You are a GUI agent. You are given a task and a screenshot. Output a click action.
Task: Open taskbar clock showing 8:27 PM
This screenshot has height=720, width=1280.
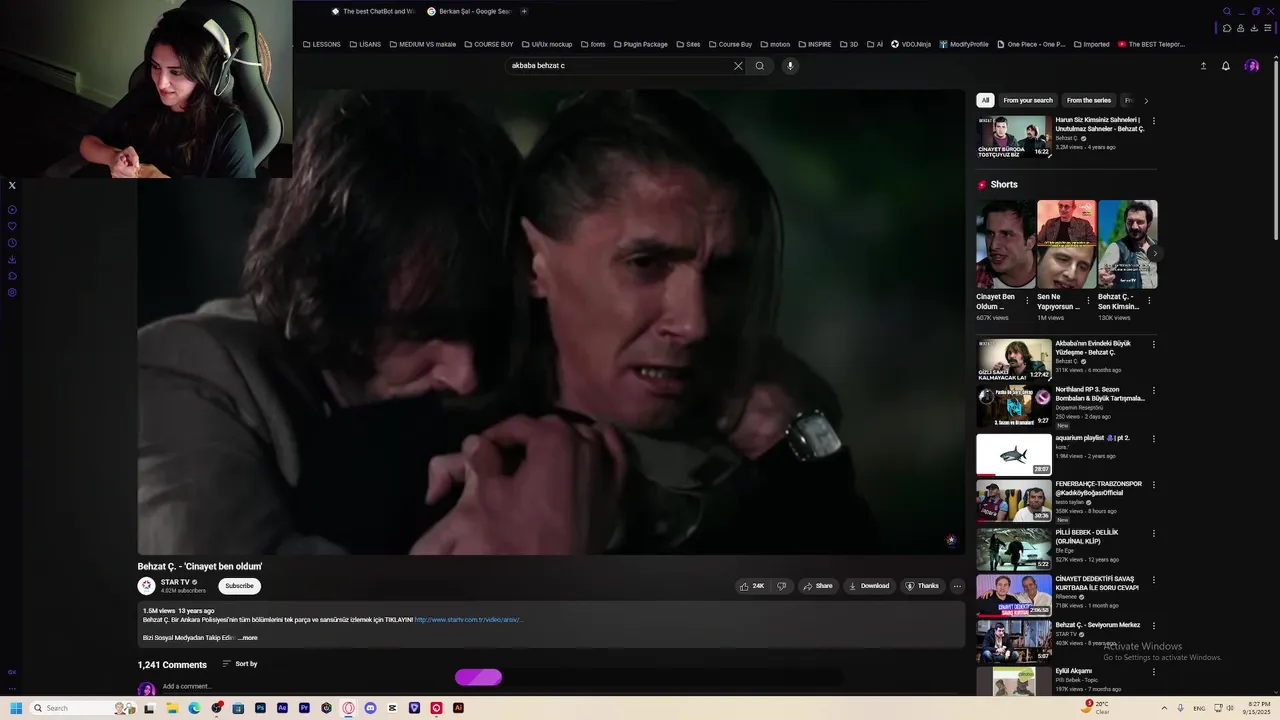(x=1256, y=708)
